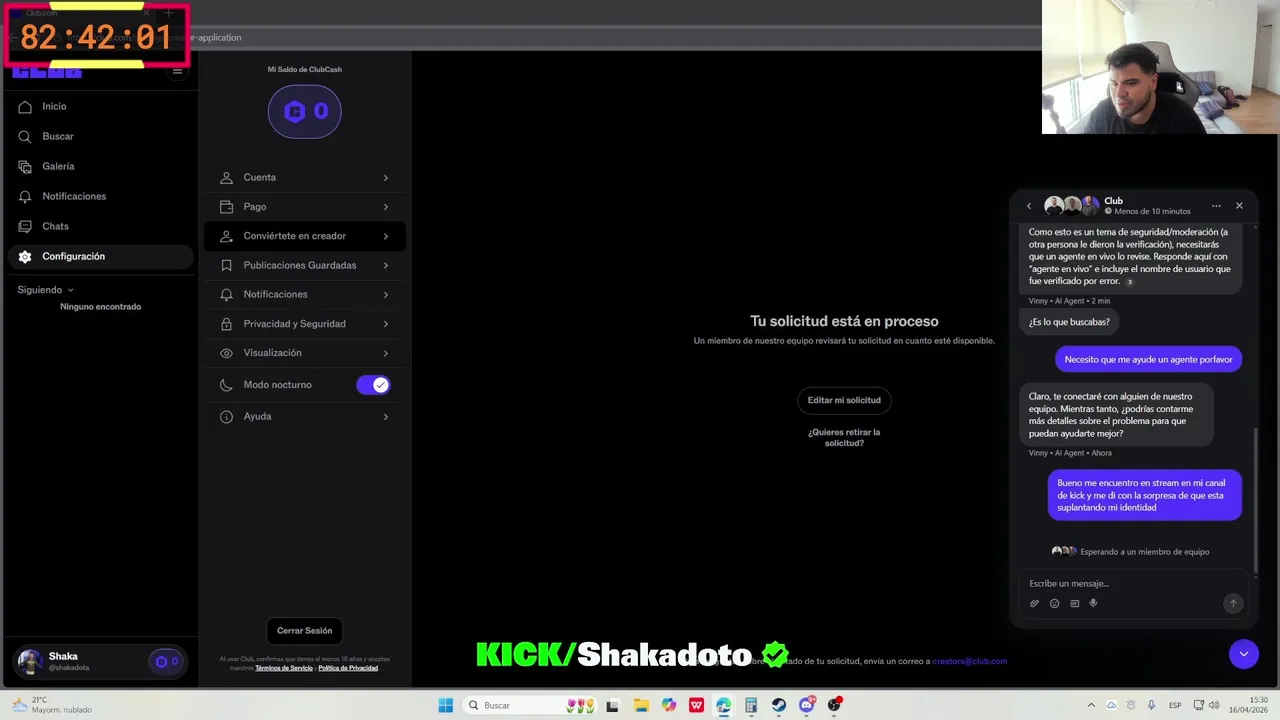Open Calculator from the taskbar

pyautogui.click(x=751, y=705)
